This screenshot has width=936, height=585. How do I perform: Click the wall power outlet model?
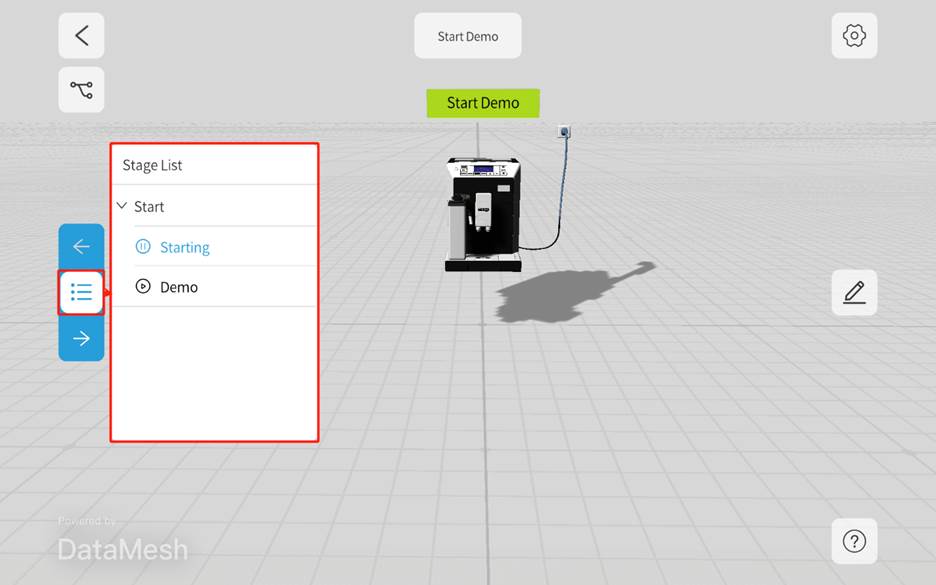(563, 131)
